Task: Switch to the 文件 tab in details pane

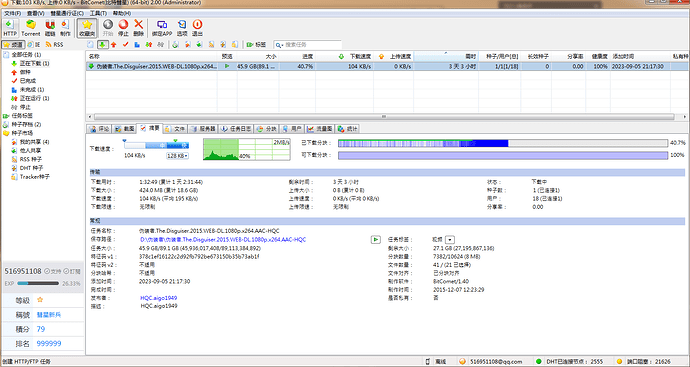Action: (x=175, y=129)
